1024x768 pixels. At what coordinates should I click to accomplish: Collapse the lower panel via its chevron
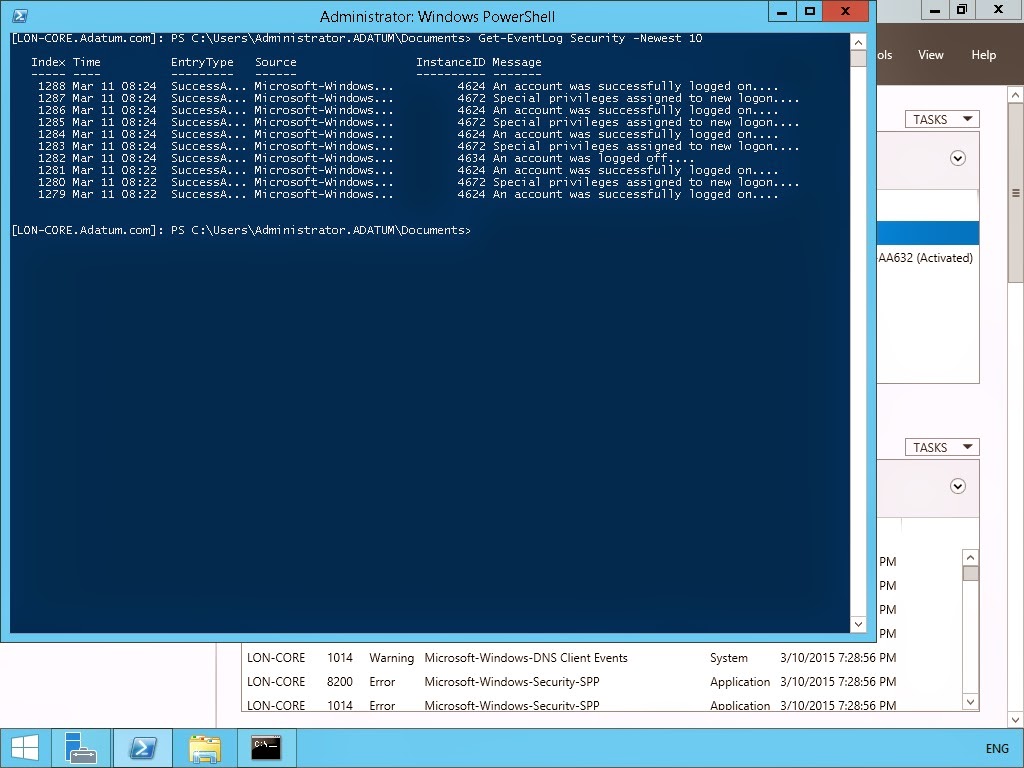[x=957, y=488]
